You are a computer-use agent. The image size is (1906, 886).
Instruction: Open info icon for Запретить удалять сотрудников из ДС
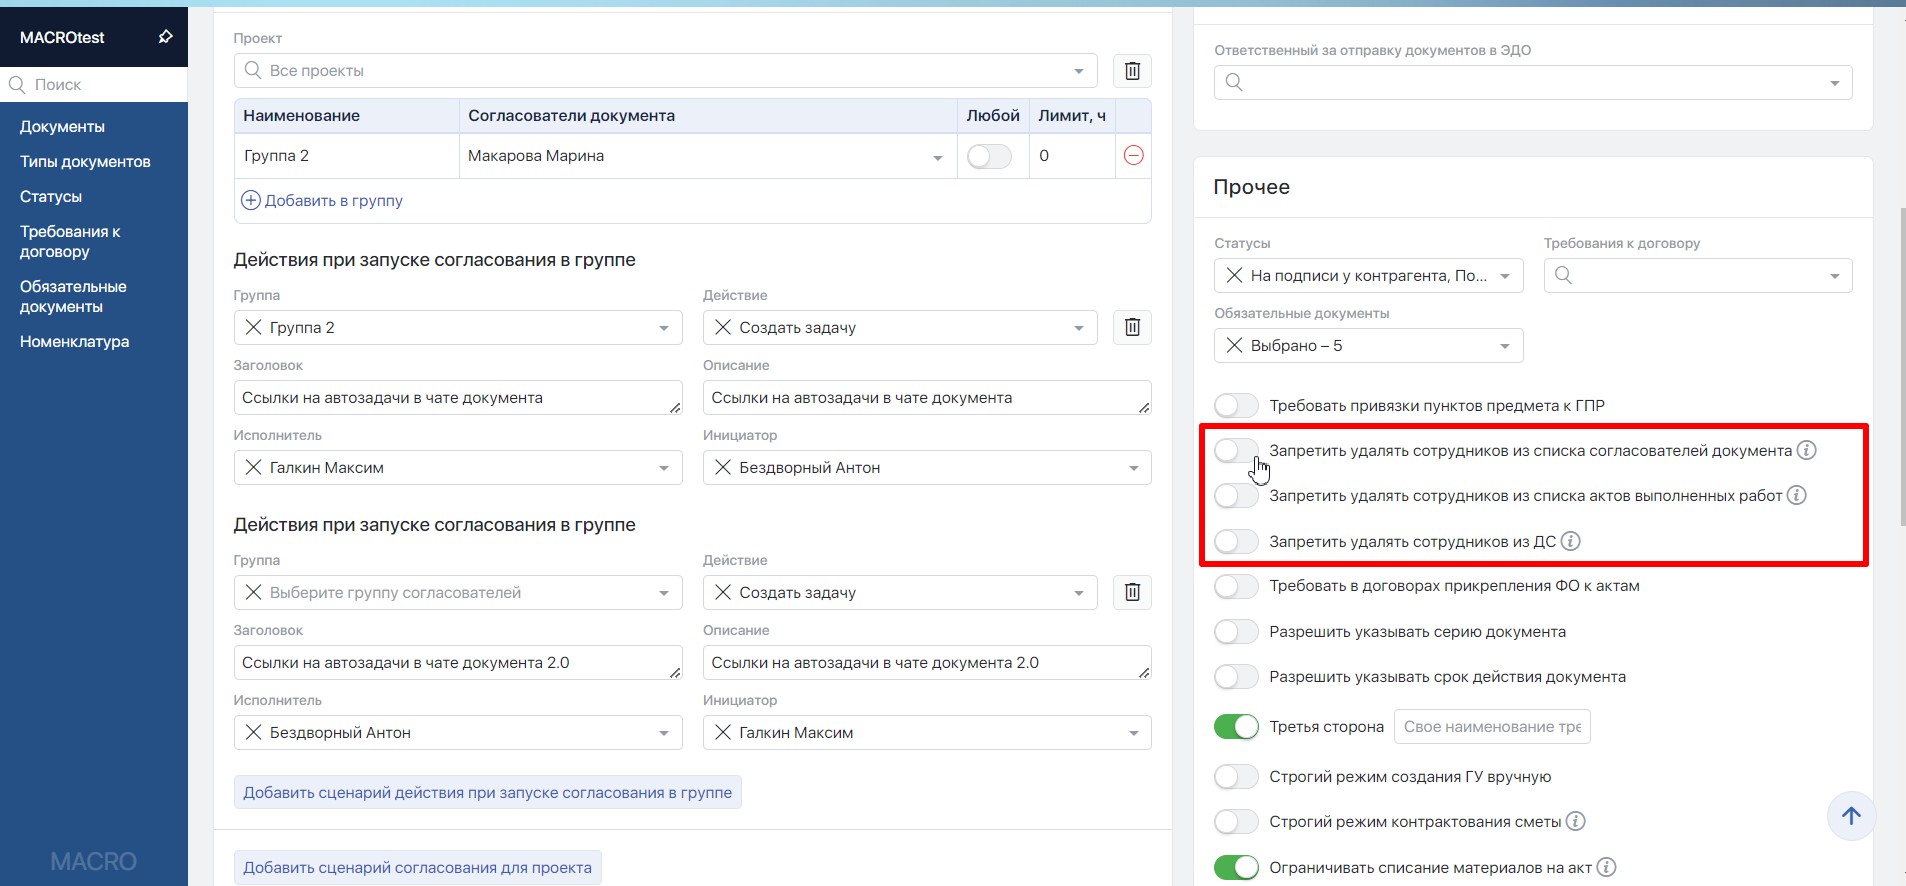tap(1570, 542)
